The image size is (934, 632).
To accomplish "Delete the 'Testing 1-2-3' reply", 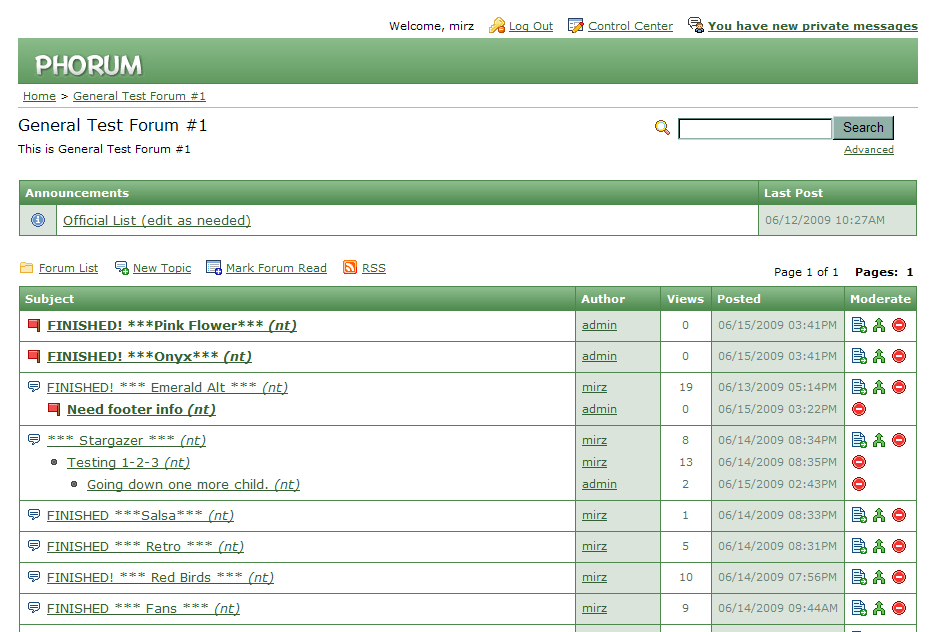I will pyautogui.click(x=859, y=462).
